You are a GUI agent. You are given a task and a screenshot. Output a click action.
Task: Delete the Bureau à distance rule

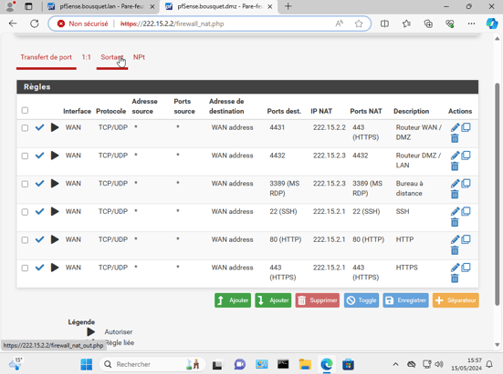tap(455, 194)
